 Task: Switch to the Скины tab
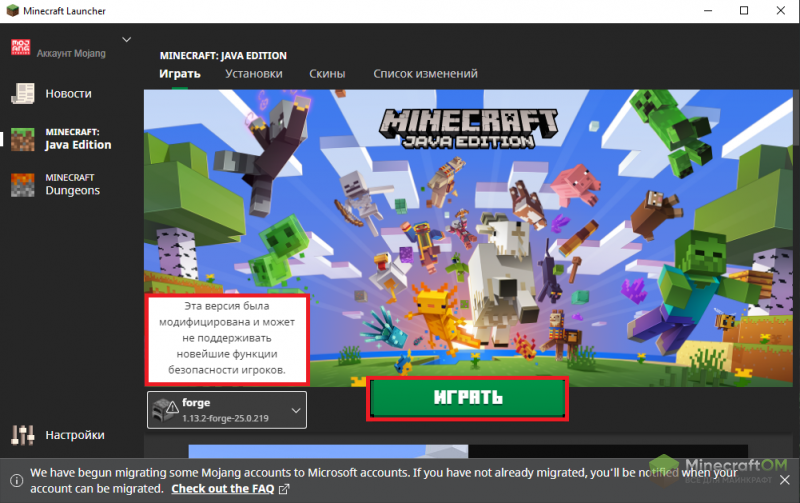(327, 74)
